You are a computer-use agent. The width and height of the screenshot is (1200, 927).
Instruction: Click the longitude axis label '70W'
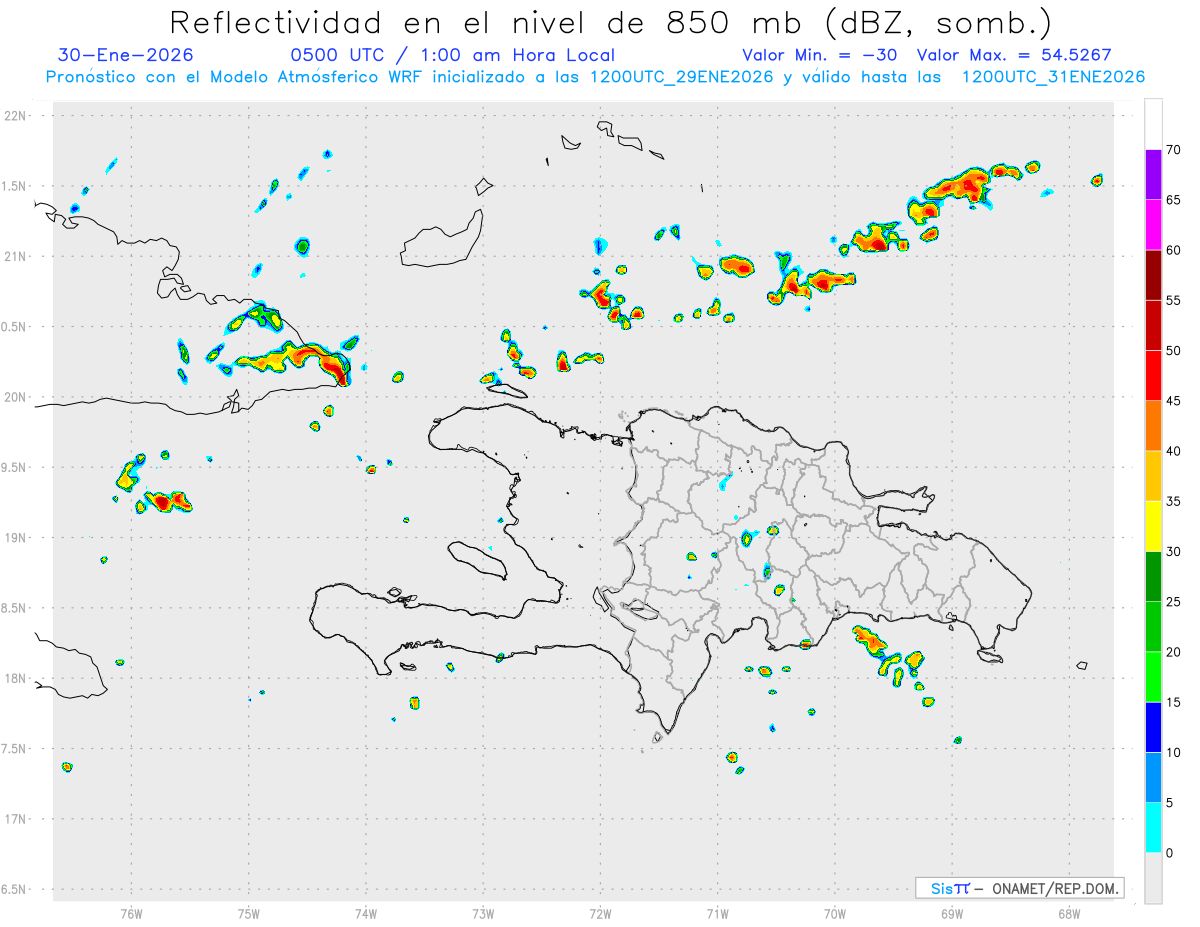click(835, 913)
